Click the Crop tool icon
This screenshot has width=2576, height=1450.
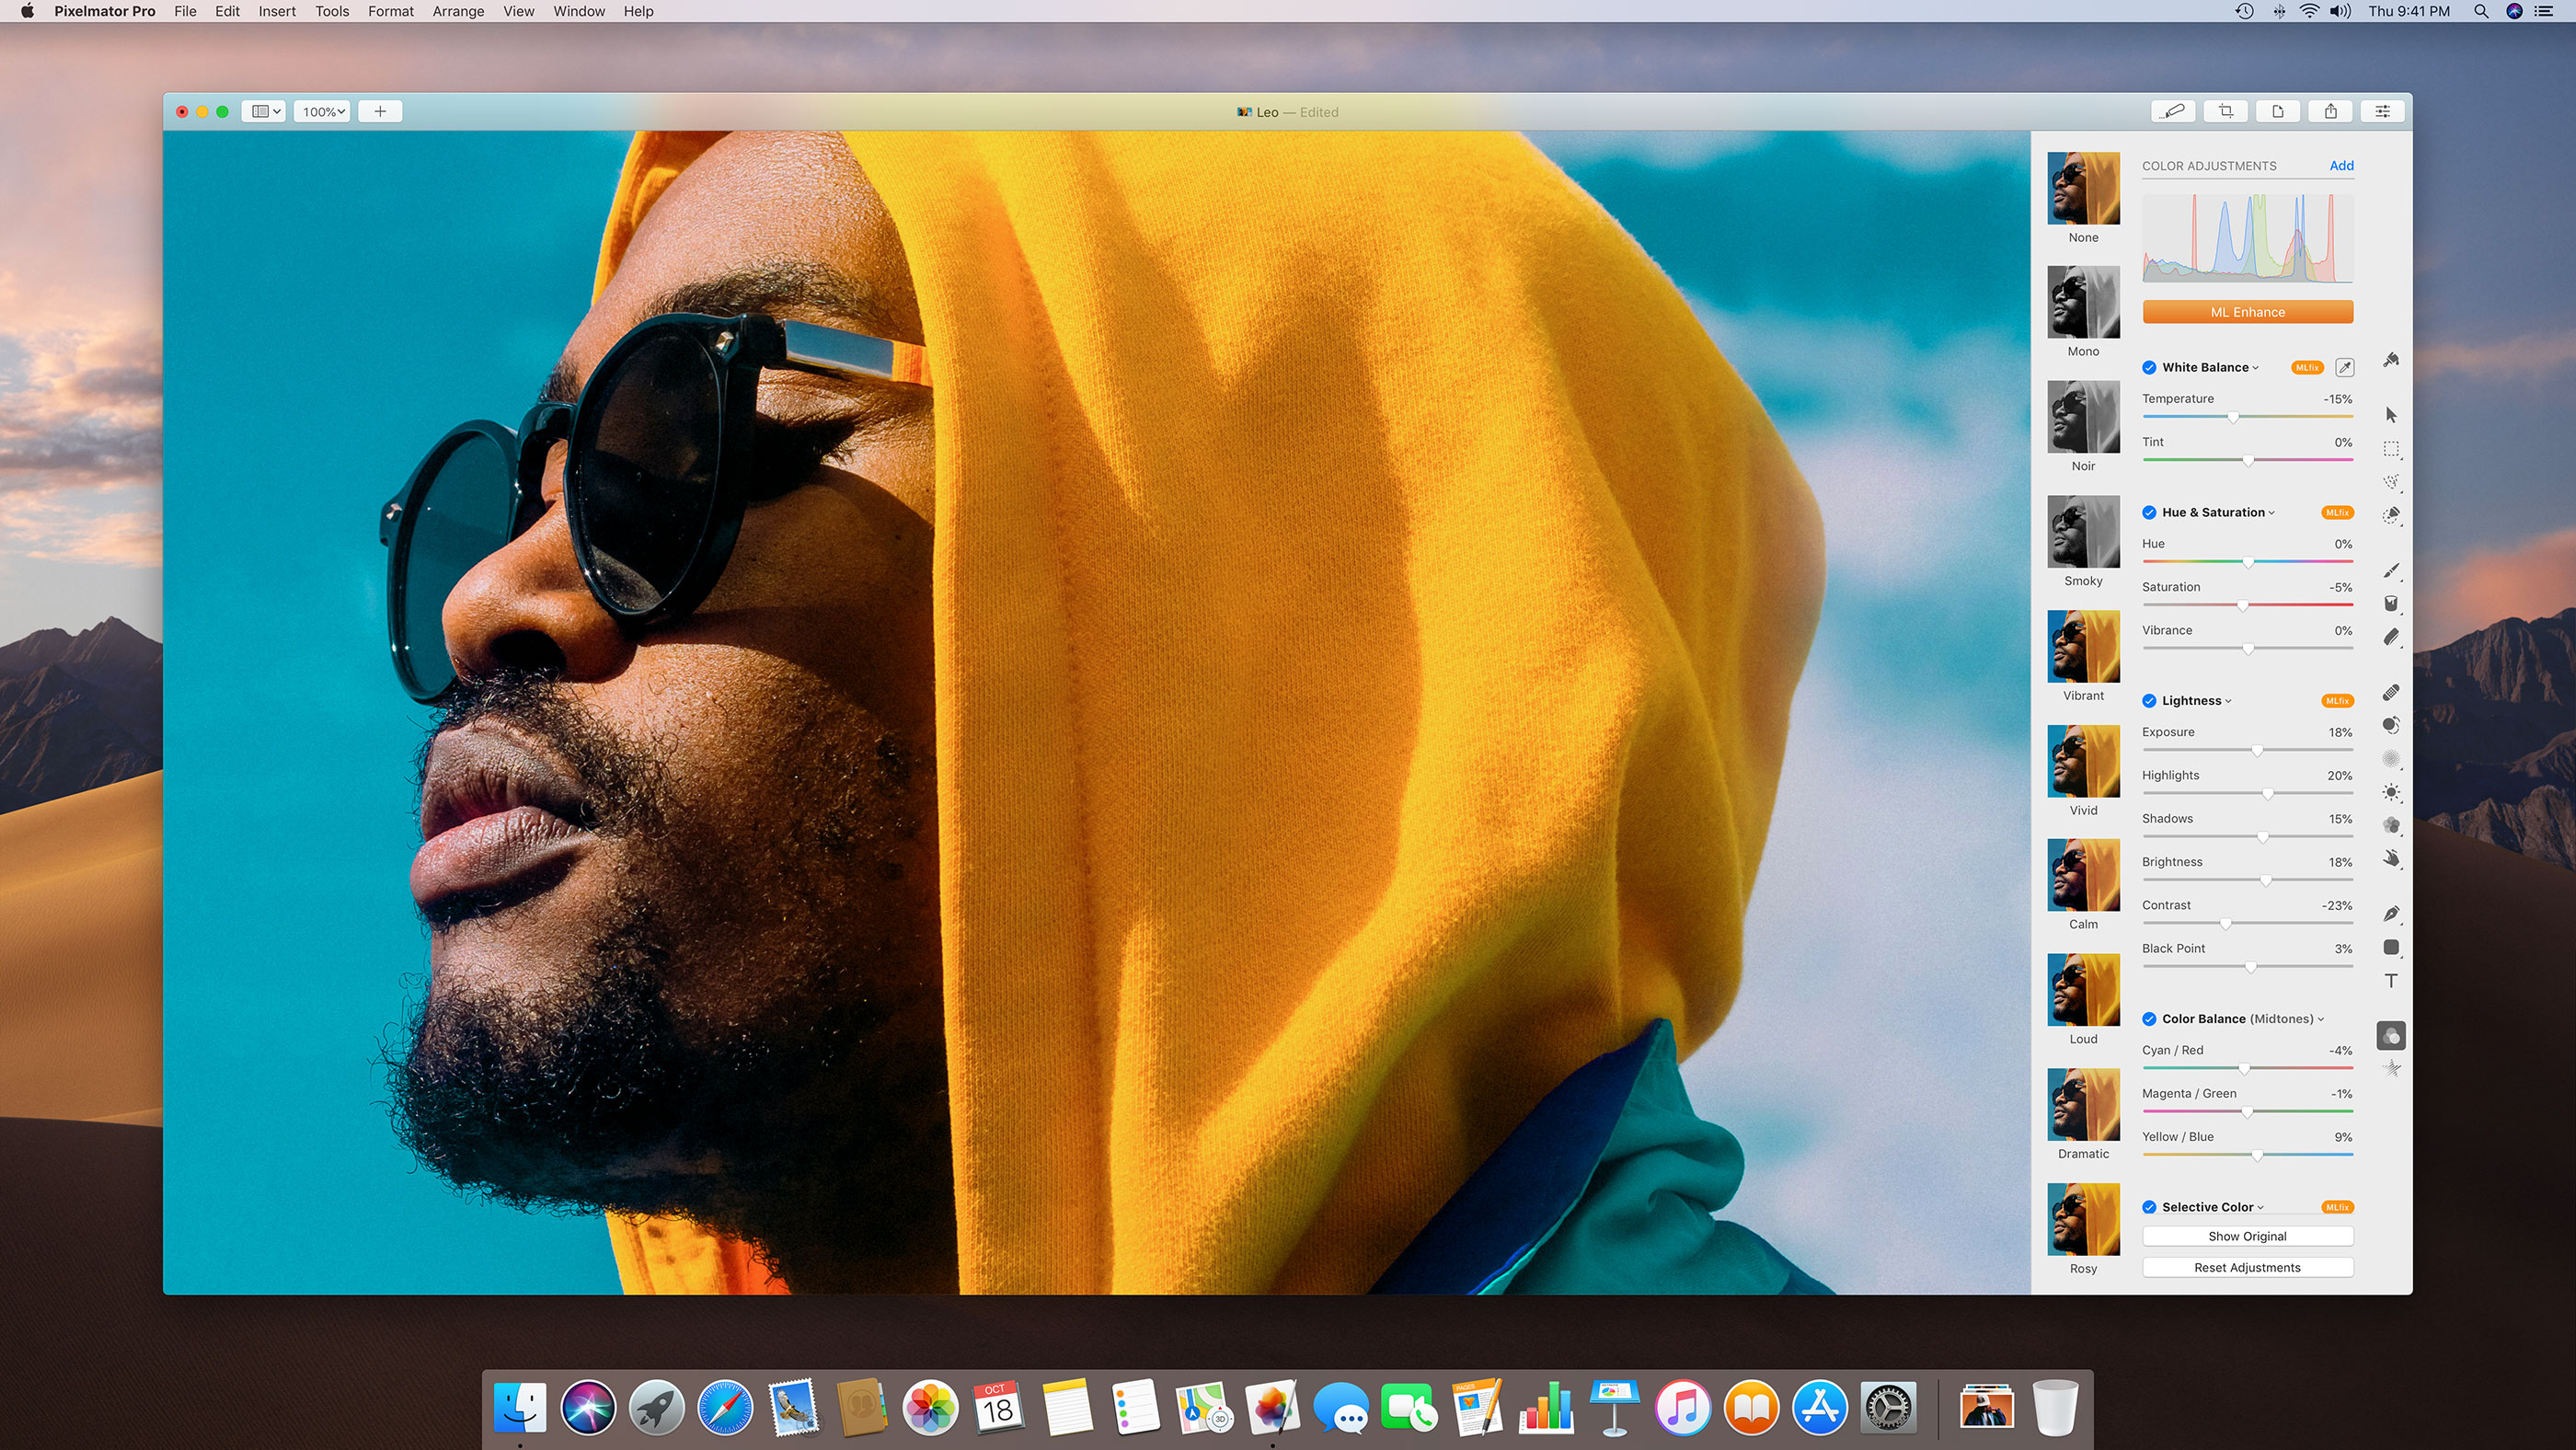tap(2227, 111)
